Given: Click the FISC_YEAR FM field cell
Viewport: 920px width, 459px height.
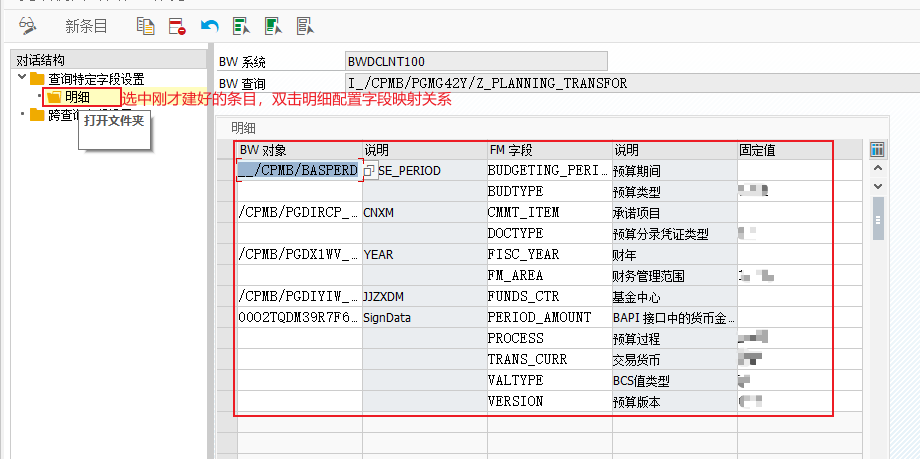Looking at the screenshot, I should pos(550,255).
